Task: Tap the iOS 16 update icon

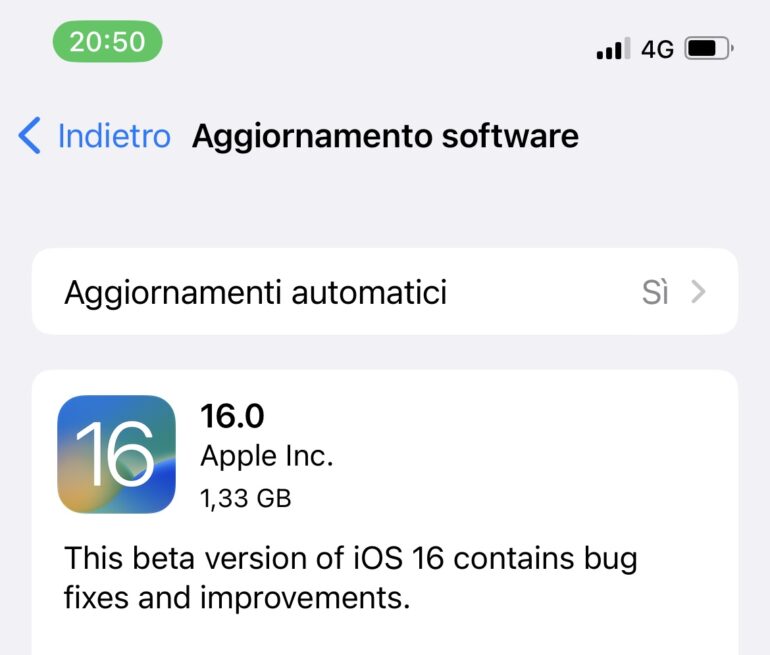Action: coord(116,454)
